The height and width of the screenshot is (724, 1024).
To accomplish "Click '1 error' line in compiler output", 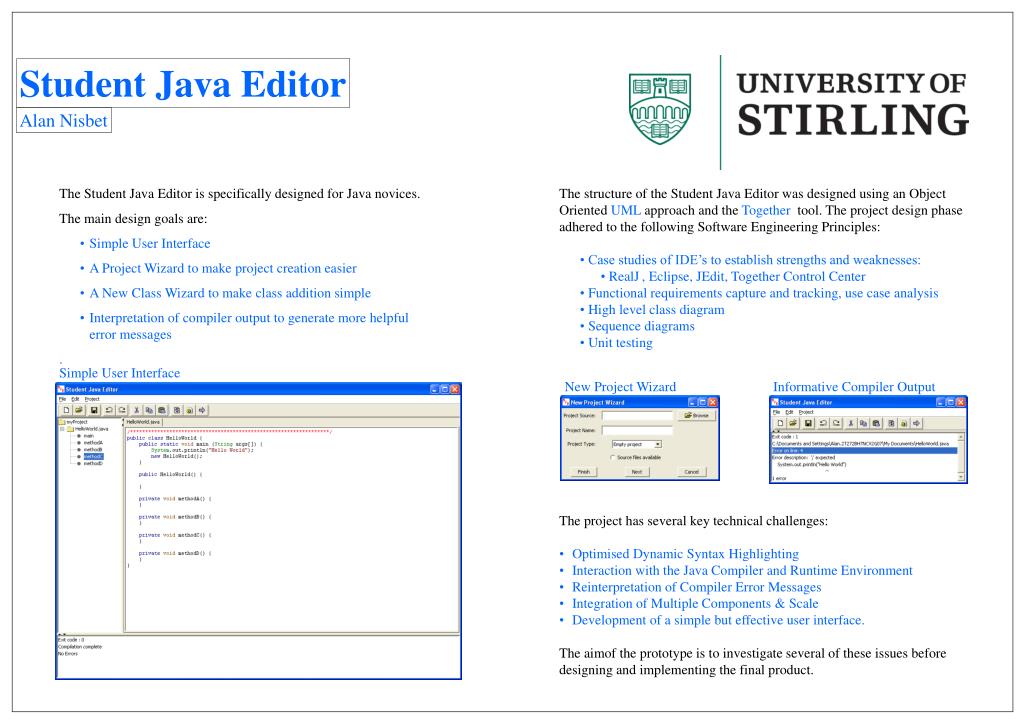I will pos(779,479).
